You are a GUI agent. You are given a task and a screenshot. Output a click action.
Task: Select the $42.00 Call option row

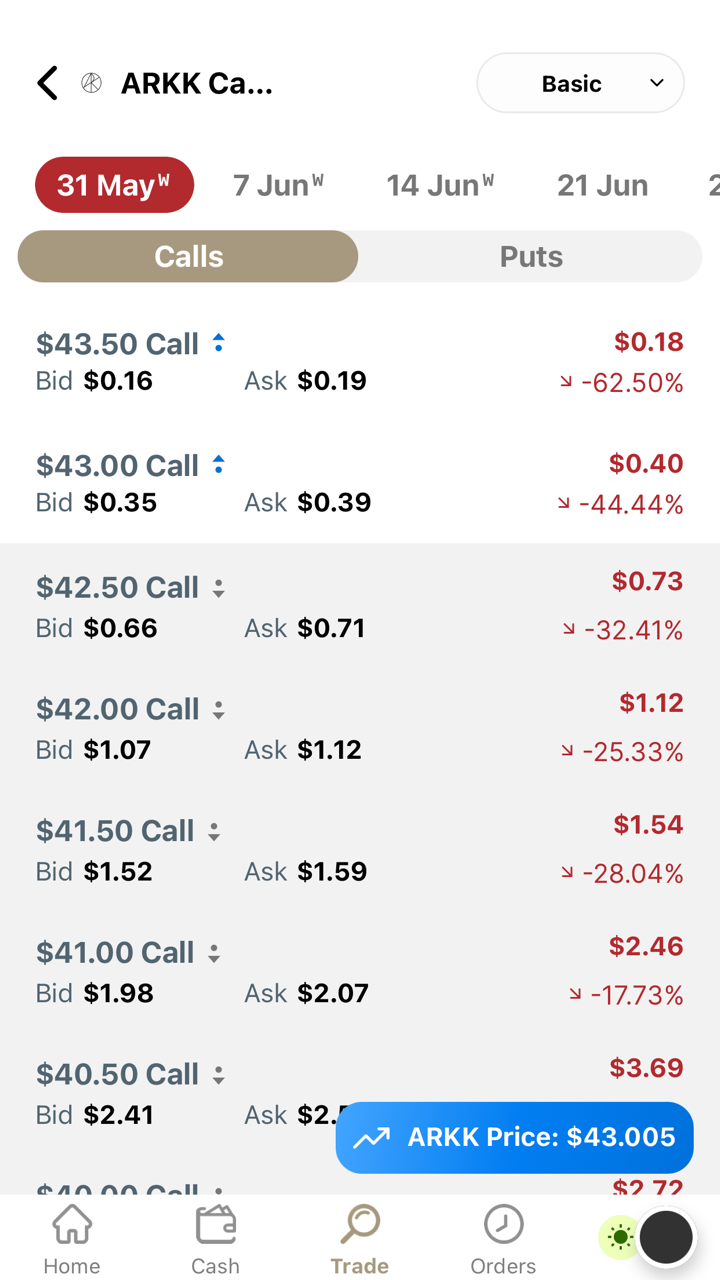click(x=360, y=728)
